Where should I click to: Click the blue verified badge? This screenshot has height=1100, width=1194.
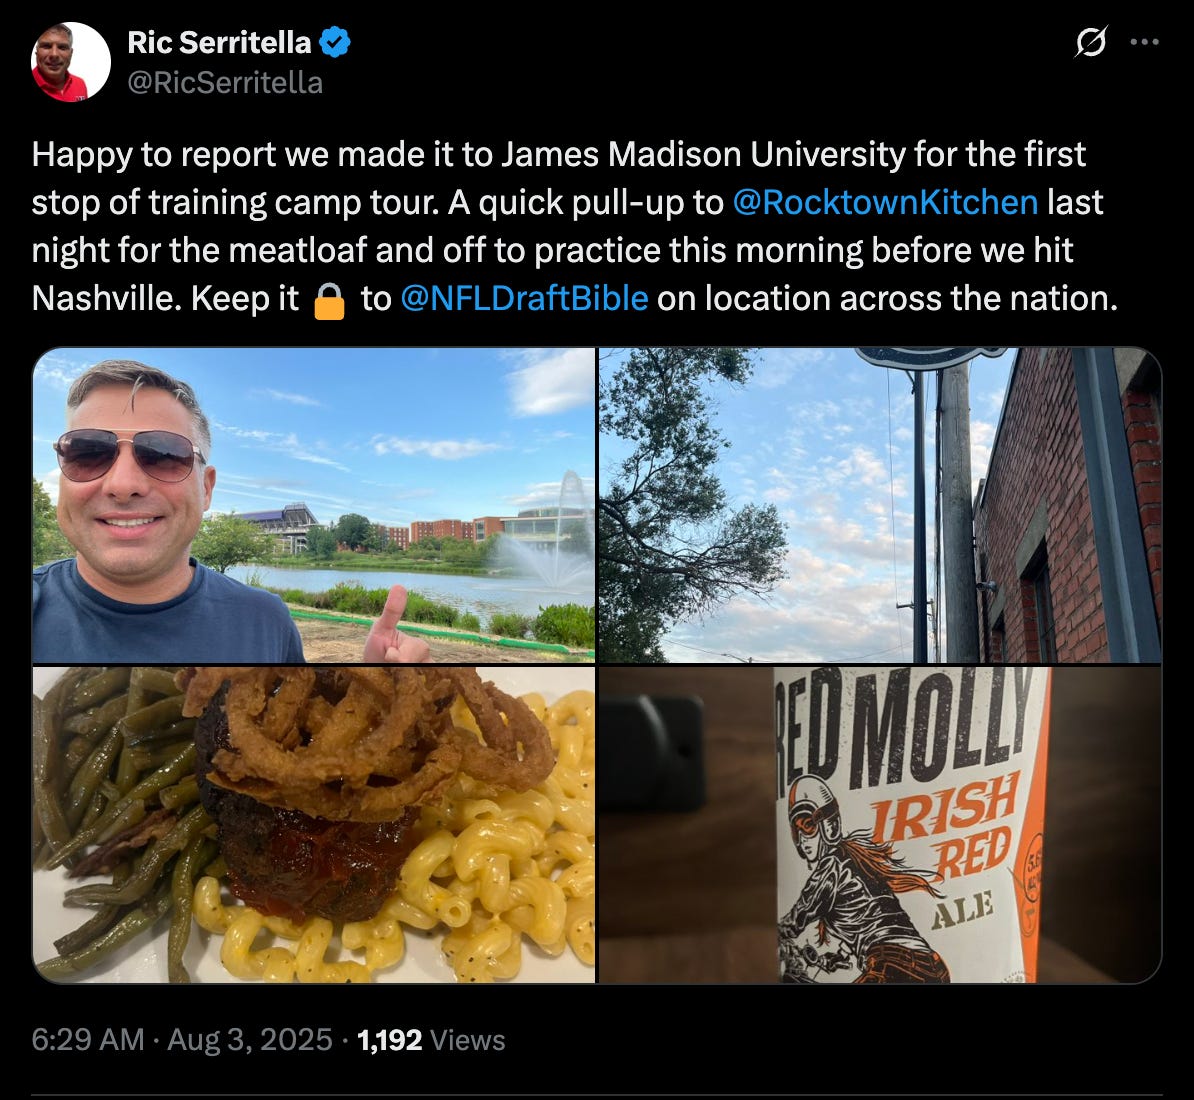[x=334, y=42]
